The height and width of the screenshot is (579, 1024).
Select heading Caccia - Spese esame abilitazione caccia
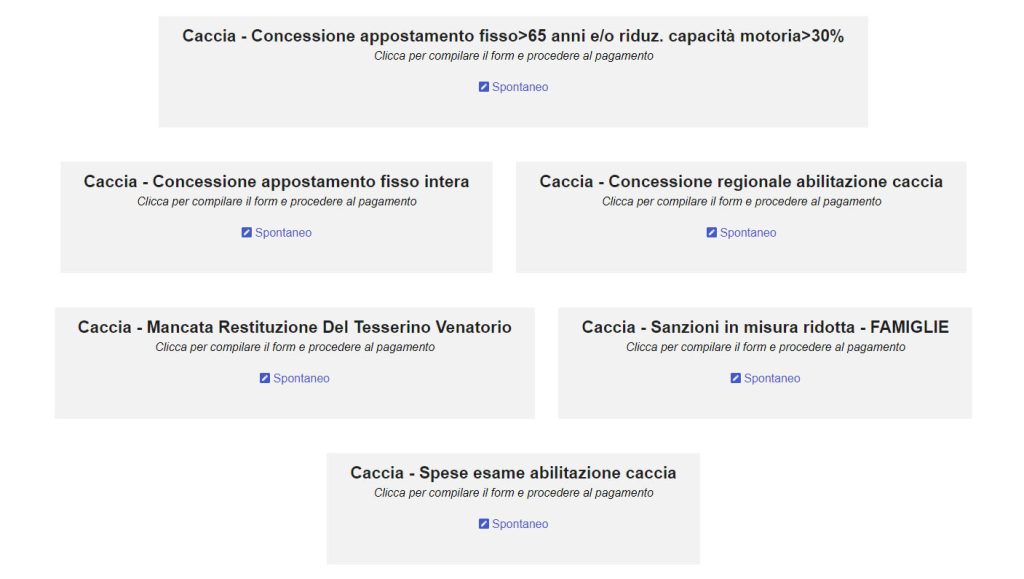pyautogui.click(x=513, y=473)
